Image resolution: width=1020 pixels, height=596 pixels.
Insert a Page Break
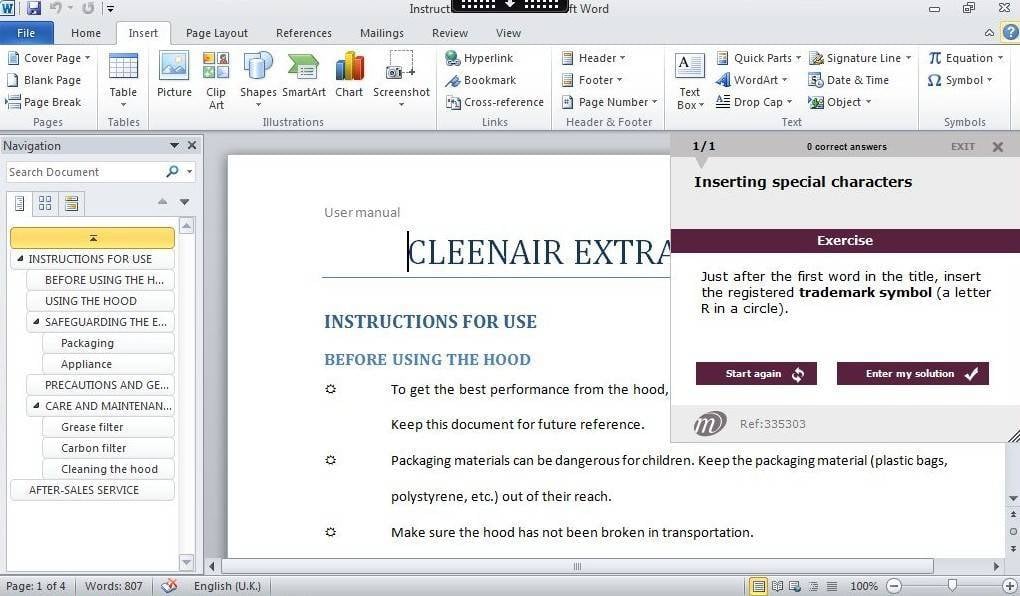tap(44, 102)
